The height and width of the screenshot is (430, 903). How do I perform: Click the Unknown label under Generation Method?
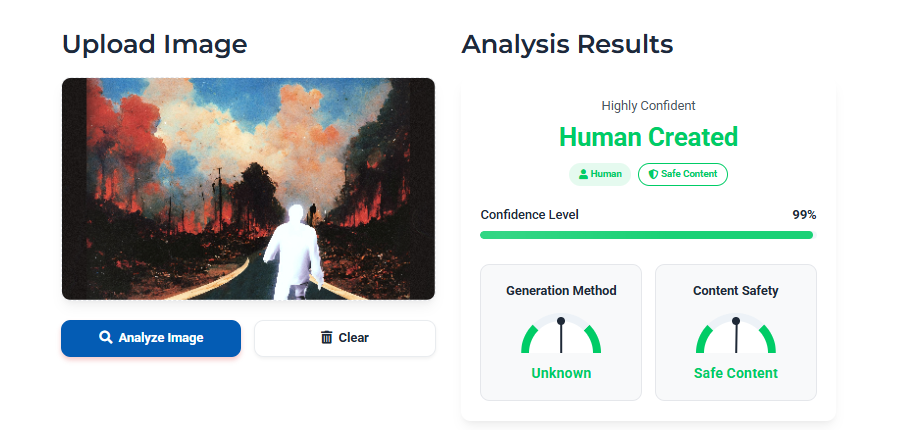tap(561, 373)
